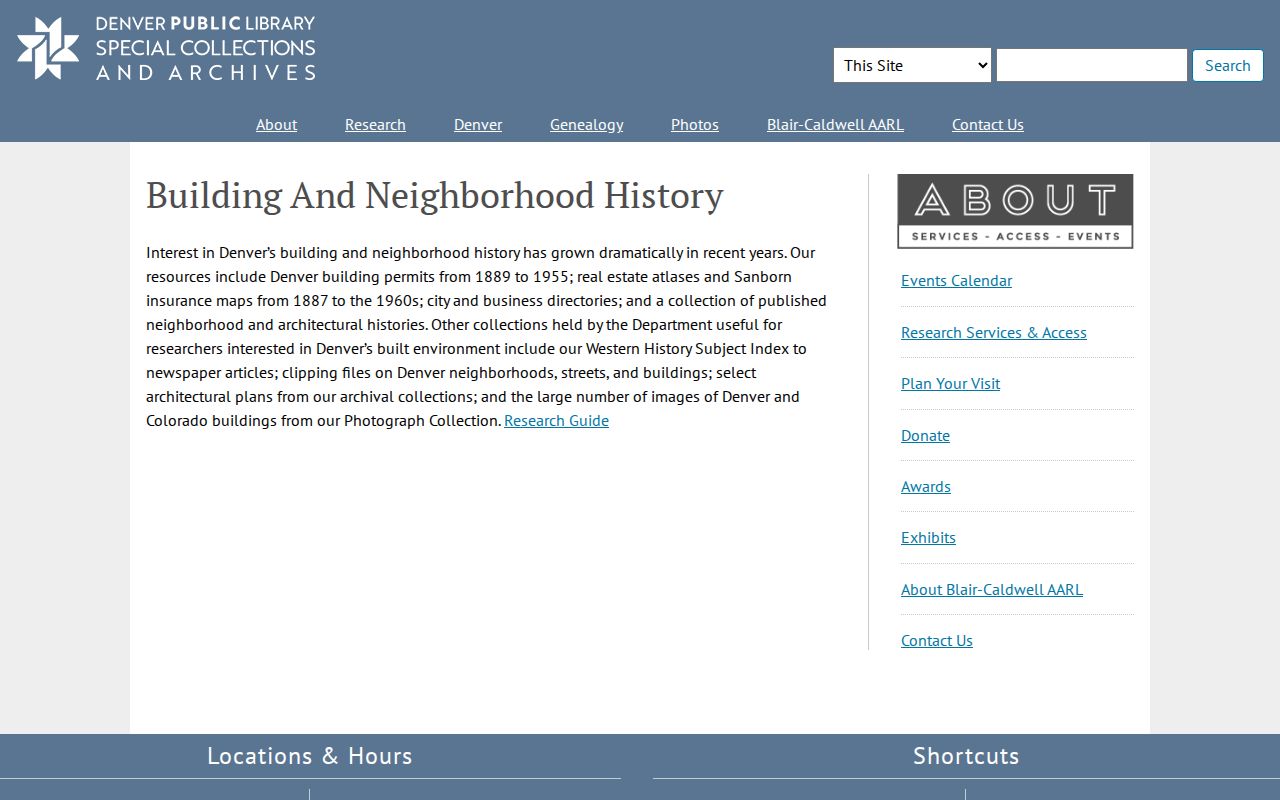Open the Exhibits sidebar link
1280x800 pixels.
pyautogui.click(x=928, y=537)
